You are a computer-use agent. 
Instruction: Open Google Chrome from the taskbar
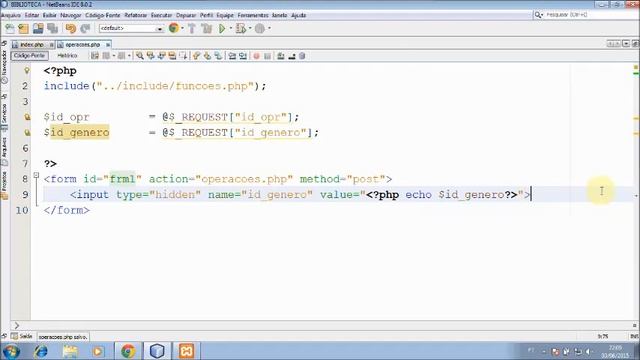[x=128, y=351]
